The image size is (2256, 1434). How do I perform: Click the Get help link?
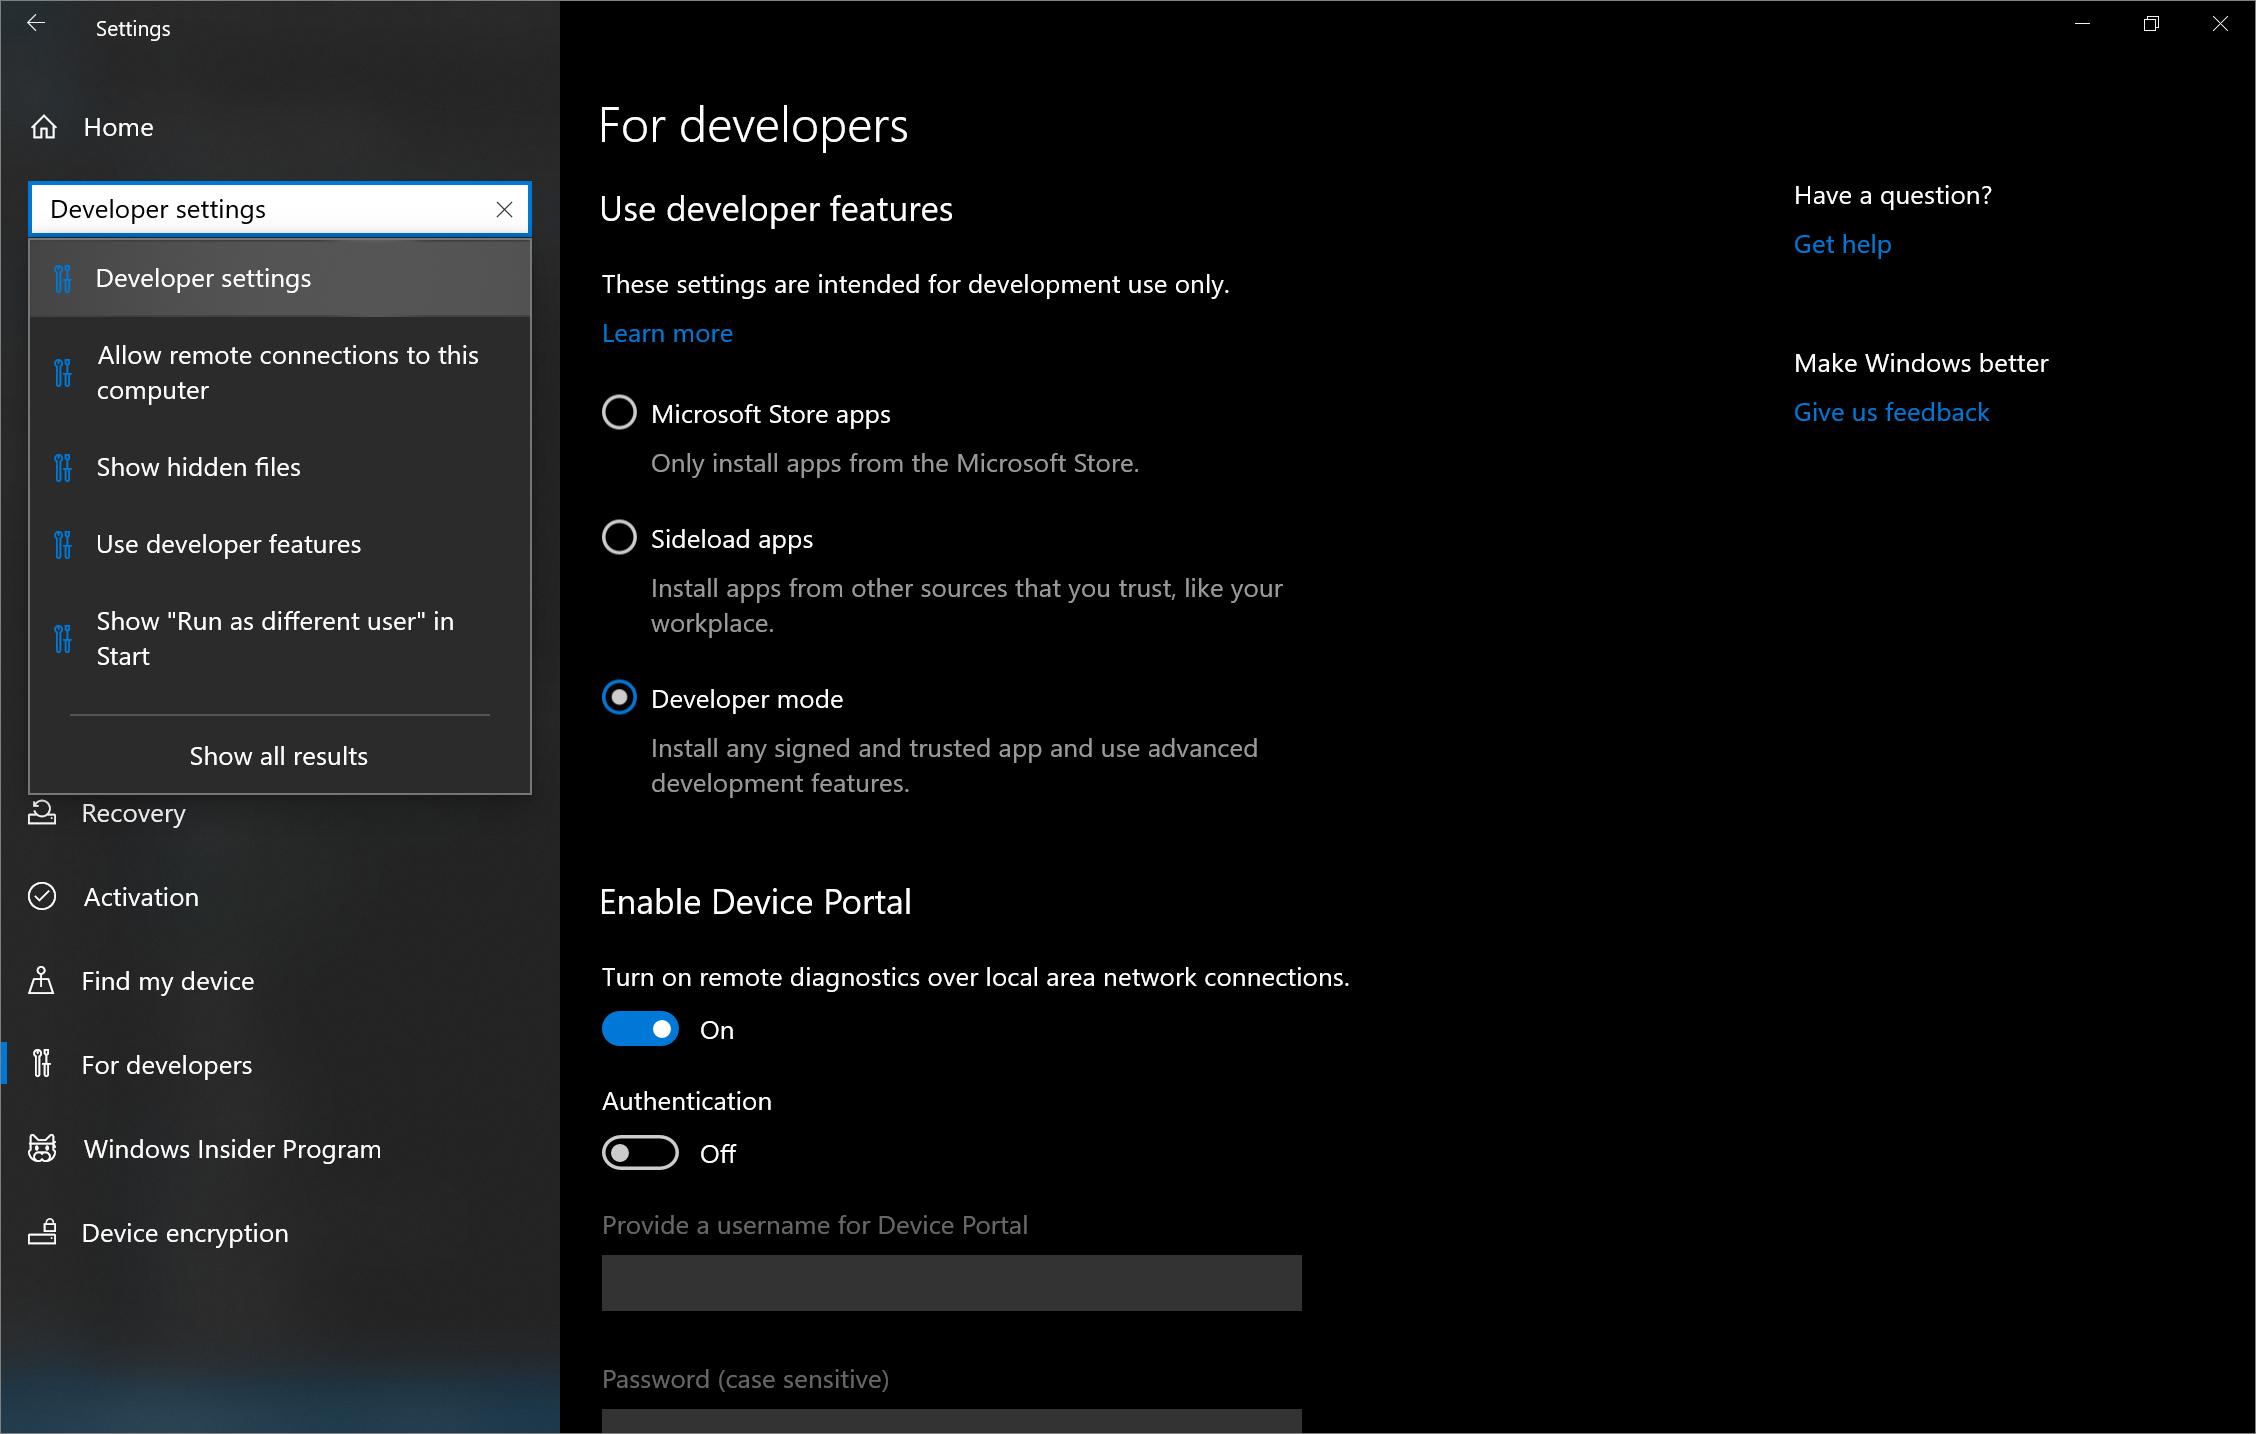[1842, 243]
